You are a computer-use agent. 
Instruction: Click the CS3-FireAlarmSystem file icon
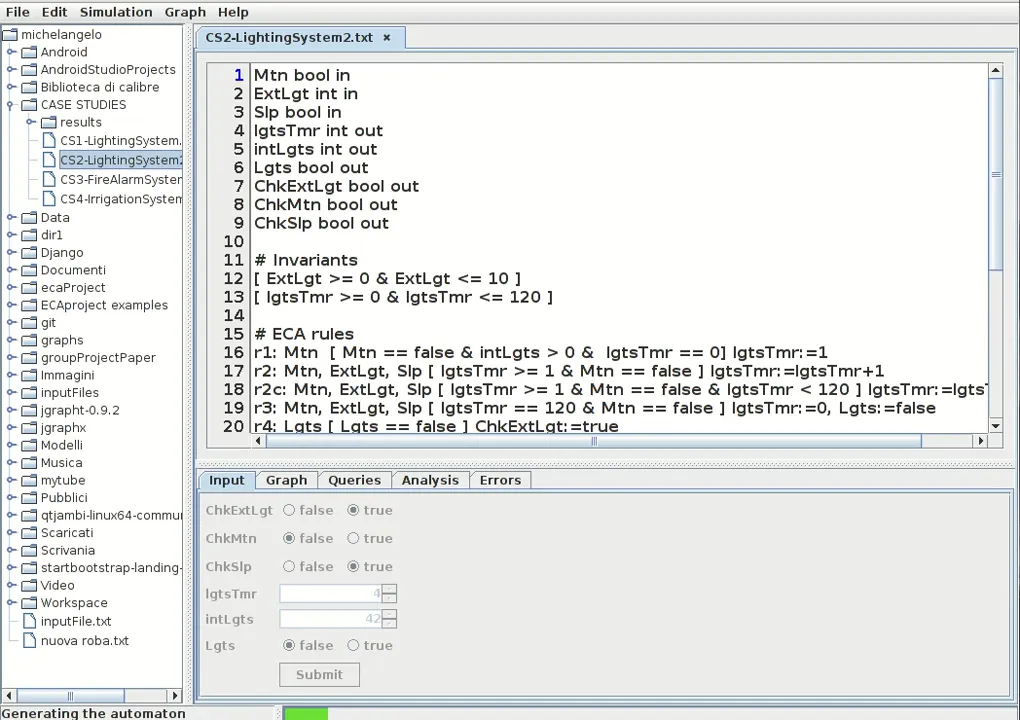(x=49, y=179)
